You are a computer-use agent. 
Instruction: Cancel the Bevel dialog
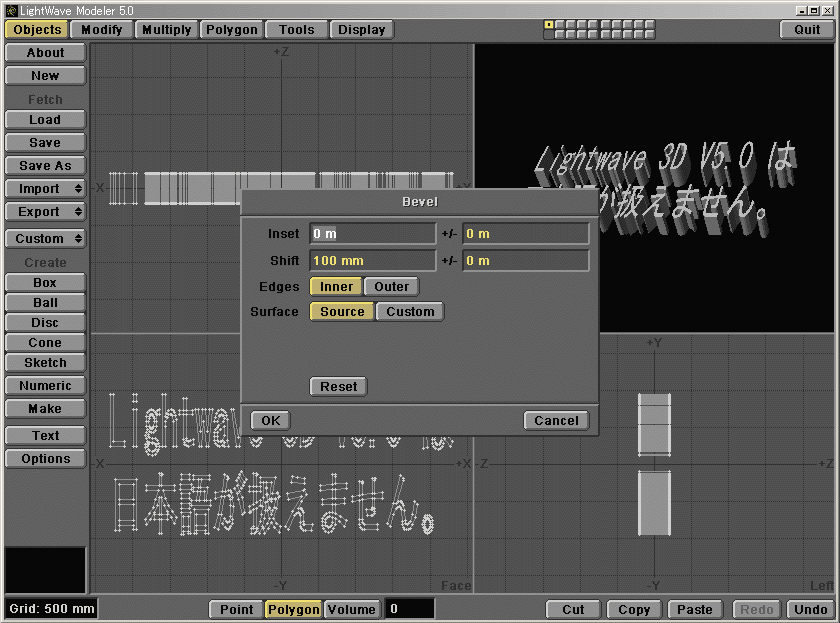pyautogui.click(x=556, y=421)
